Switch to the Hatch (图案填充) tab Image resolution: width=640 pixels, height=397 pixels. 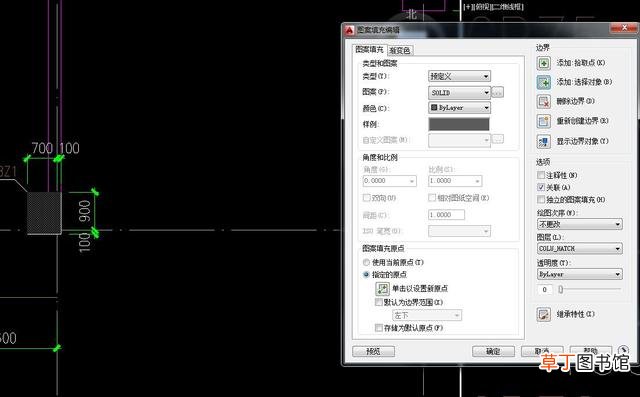pyautogui.click(x=369, y=49)
